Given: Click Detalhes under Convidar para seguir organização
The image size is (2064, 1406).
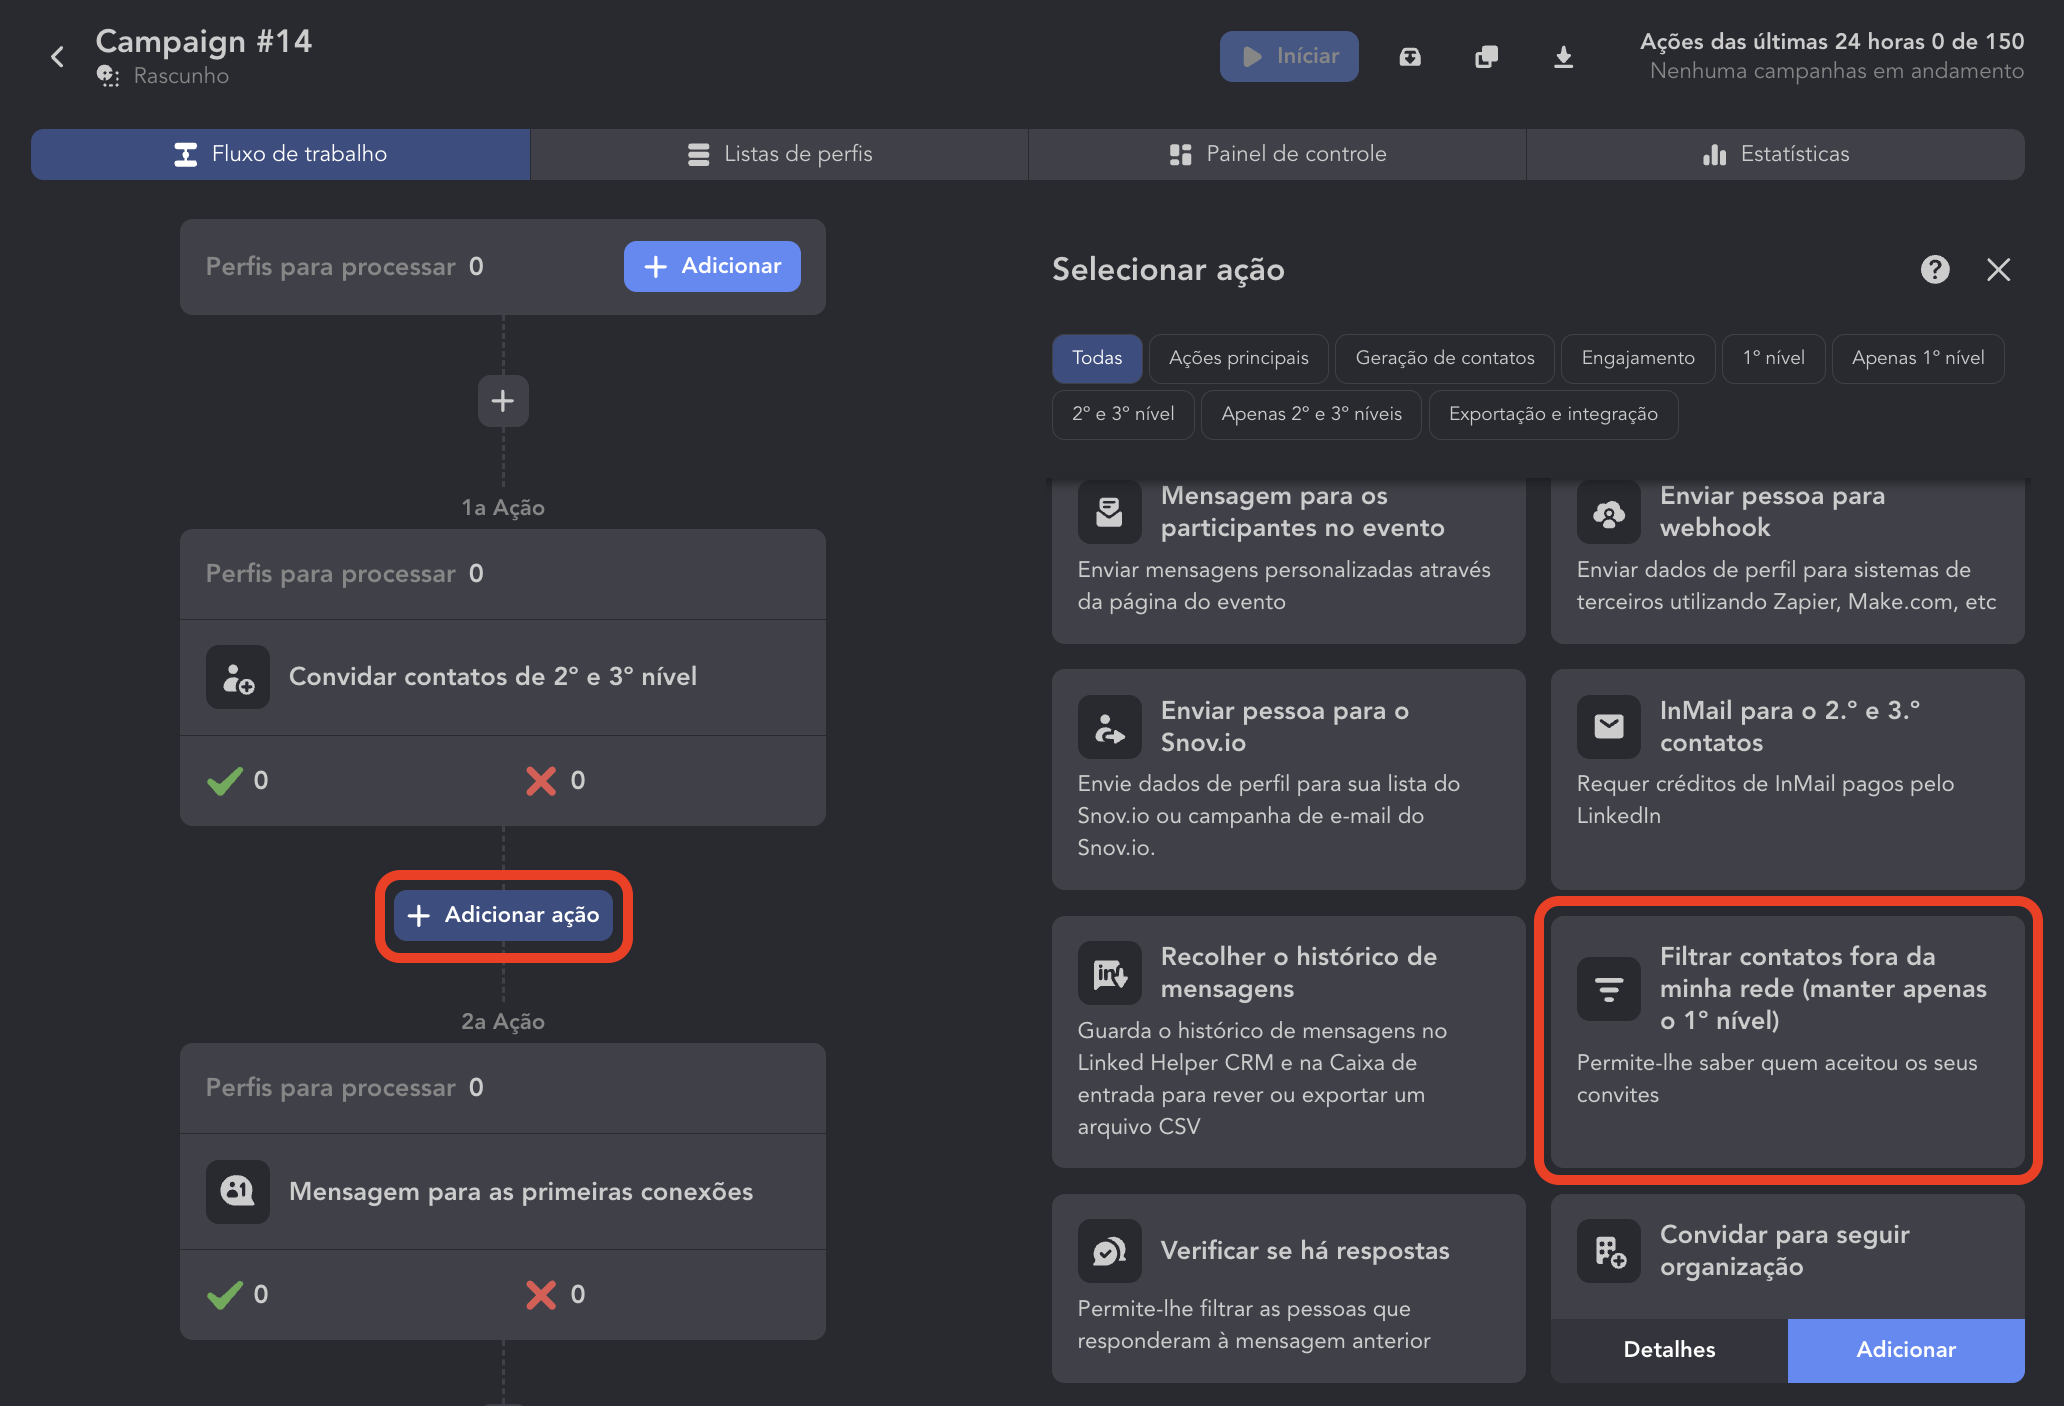Looking at the screenshot, I should pyautogui.click(x=1669, y=1349).
